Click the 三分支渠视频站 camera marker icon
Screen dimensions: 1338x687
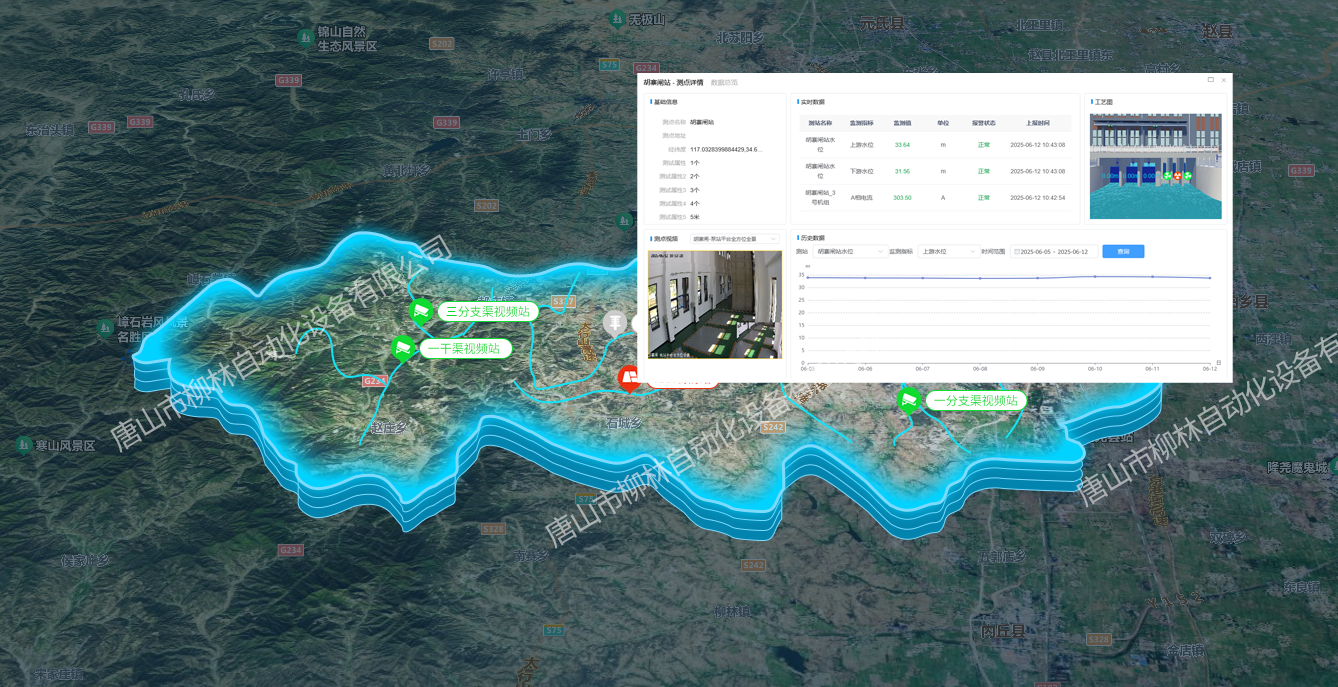pos(422,310)
